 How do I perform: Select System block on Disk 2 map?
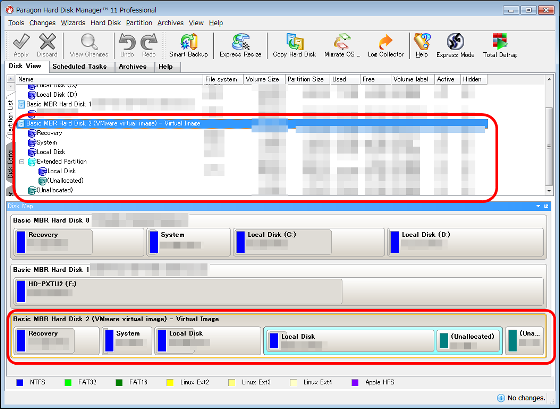coord(128,340)
